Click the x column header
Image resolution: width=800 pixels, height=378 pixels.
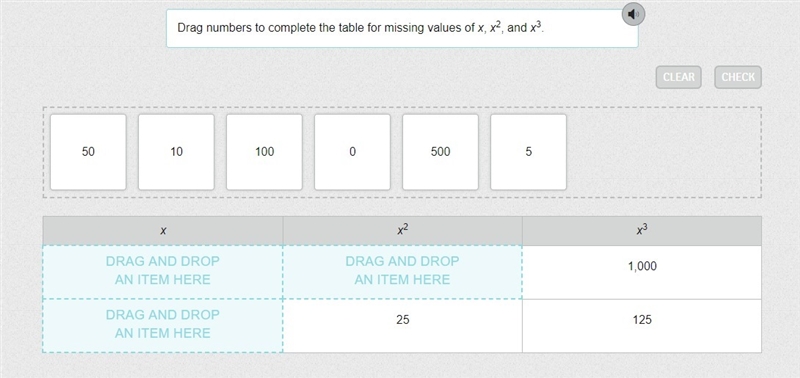tap(163, 231)
